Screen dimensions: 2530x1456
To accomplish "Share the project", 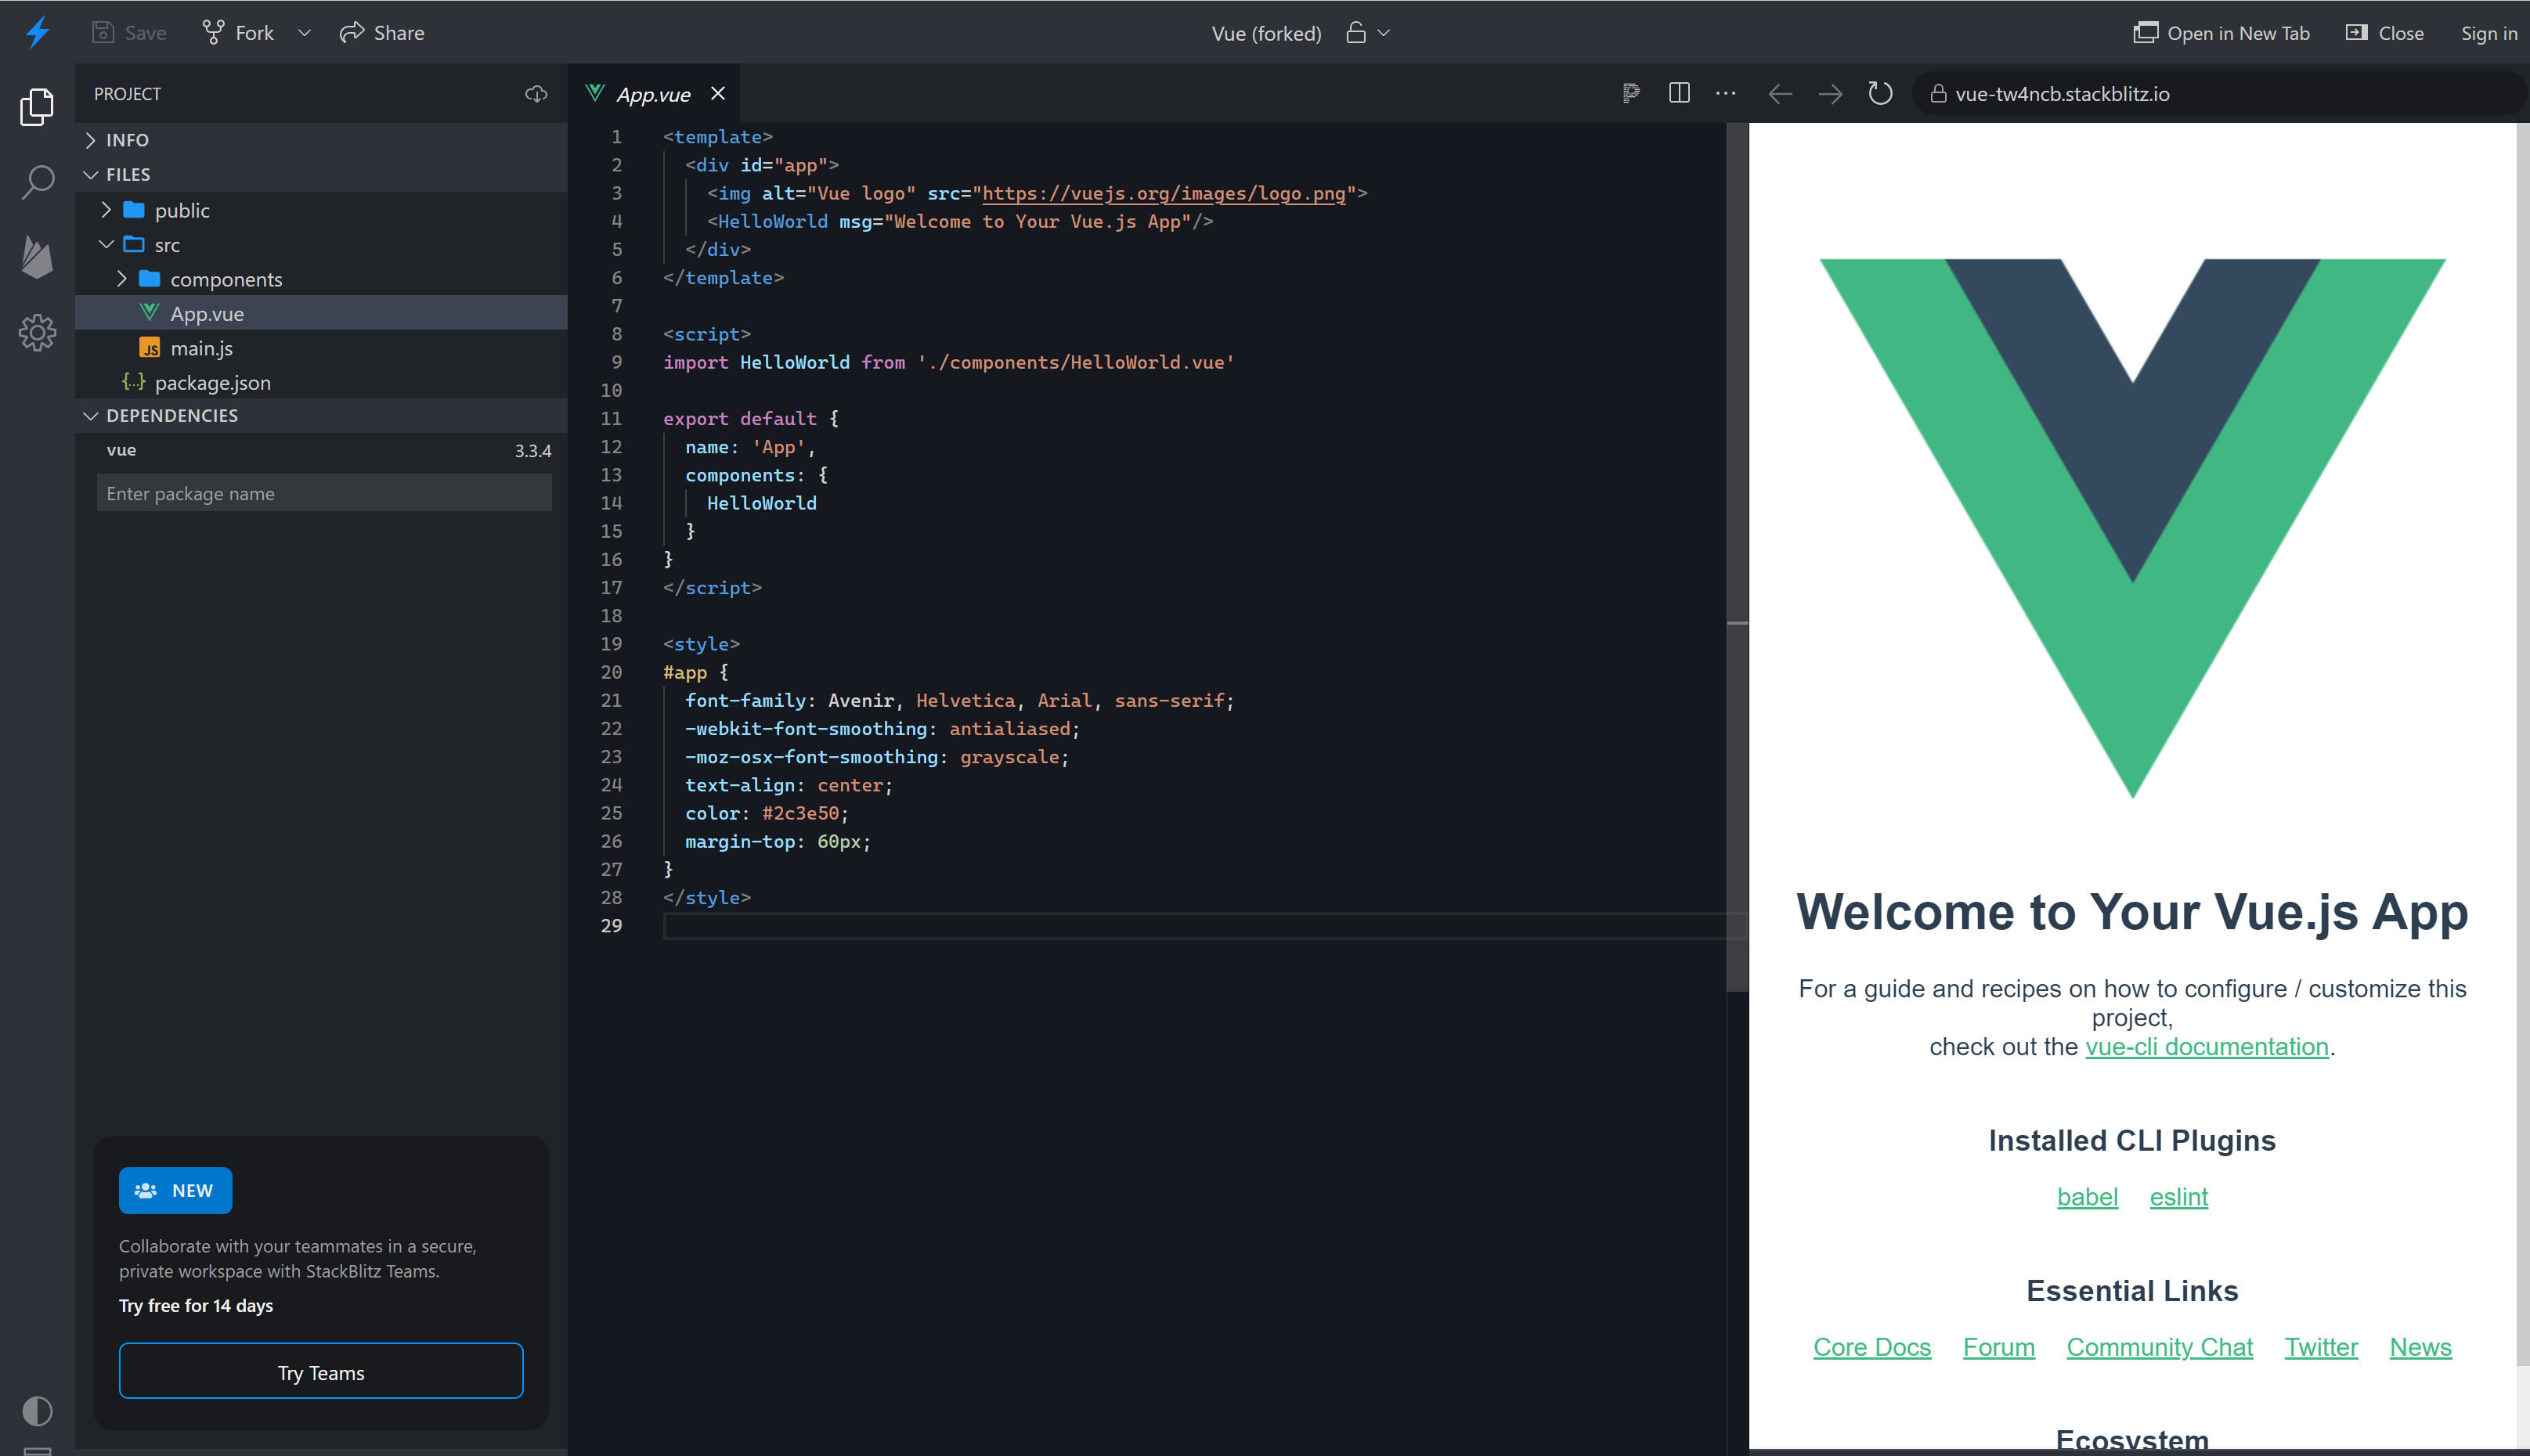I will [x=382, y=33].
